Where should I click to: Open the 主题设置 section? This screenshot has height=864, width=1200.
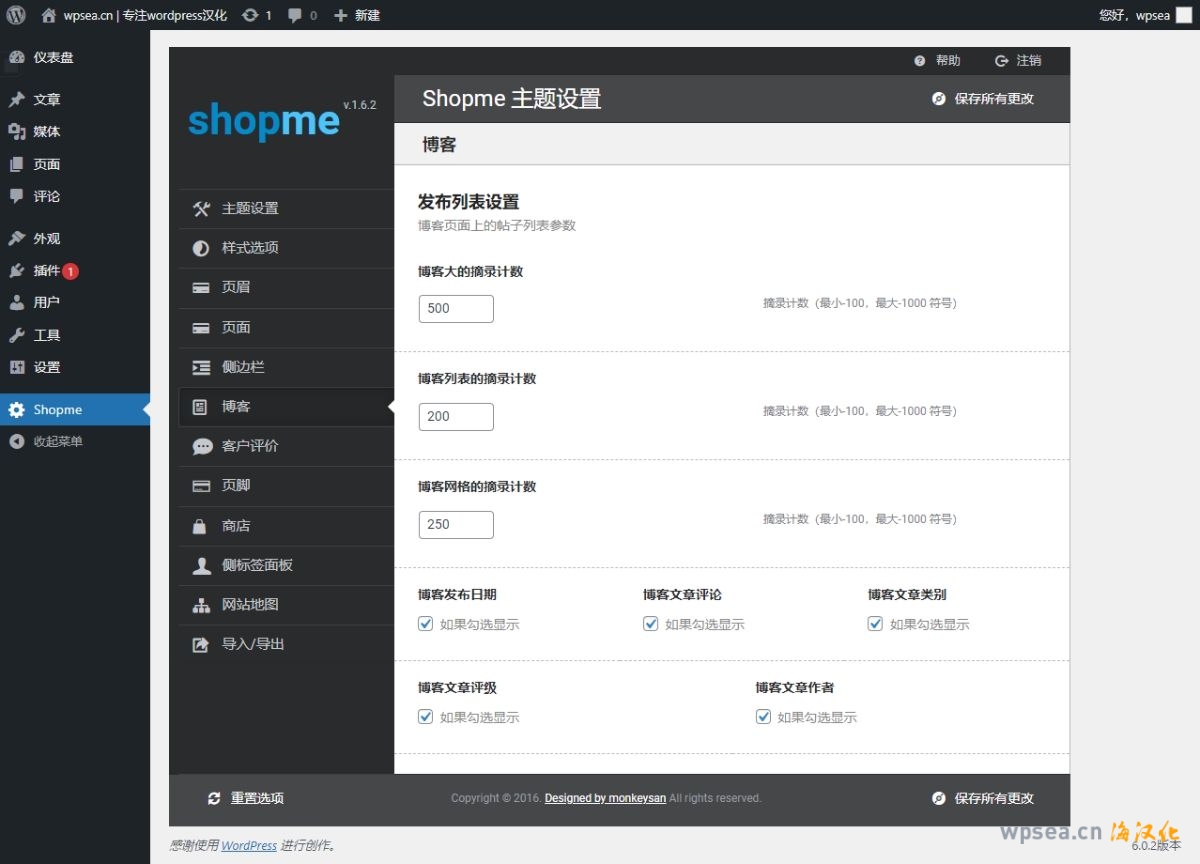250,208
